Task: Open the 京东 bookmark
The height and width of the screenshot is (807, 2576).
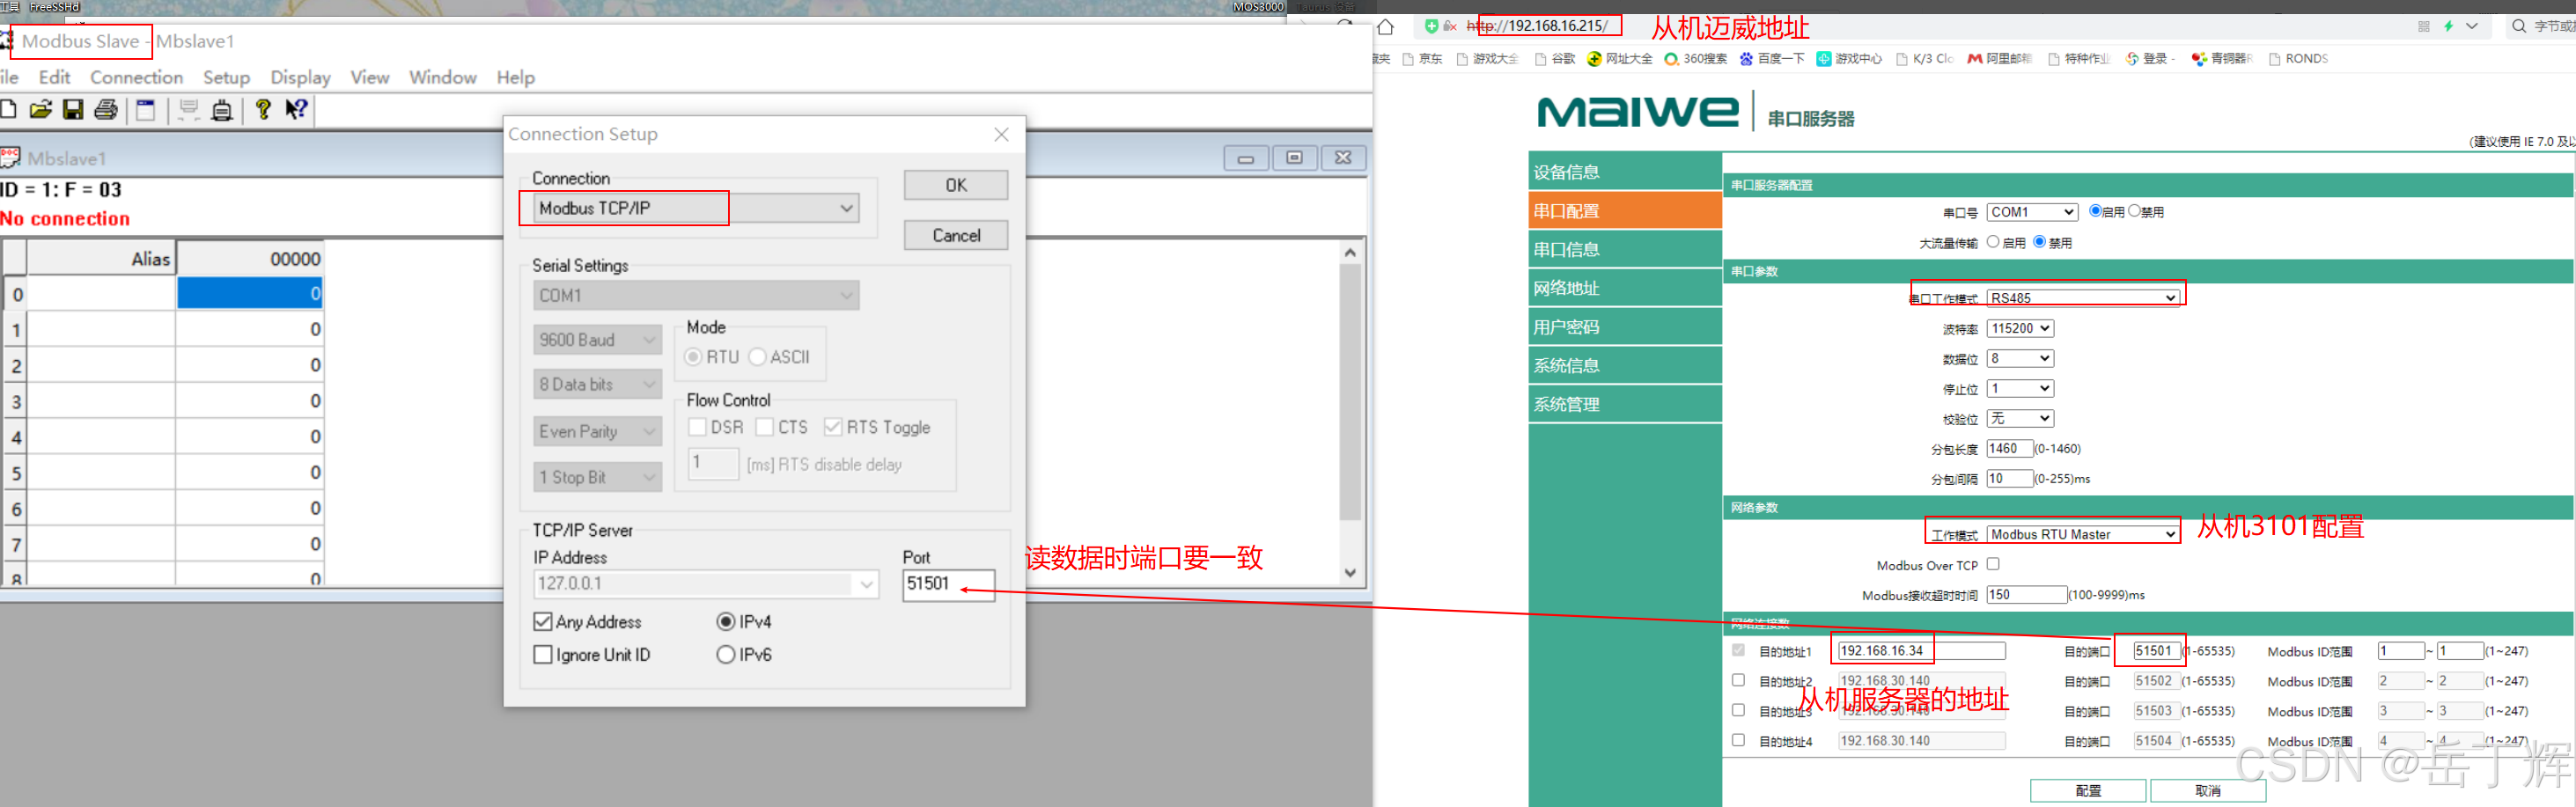Action: (1422, 59)
